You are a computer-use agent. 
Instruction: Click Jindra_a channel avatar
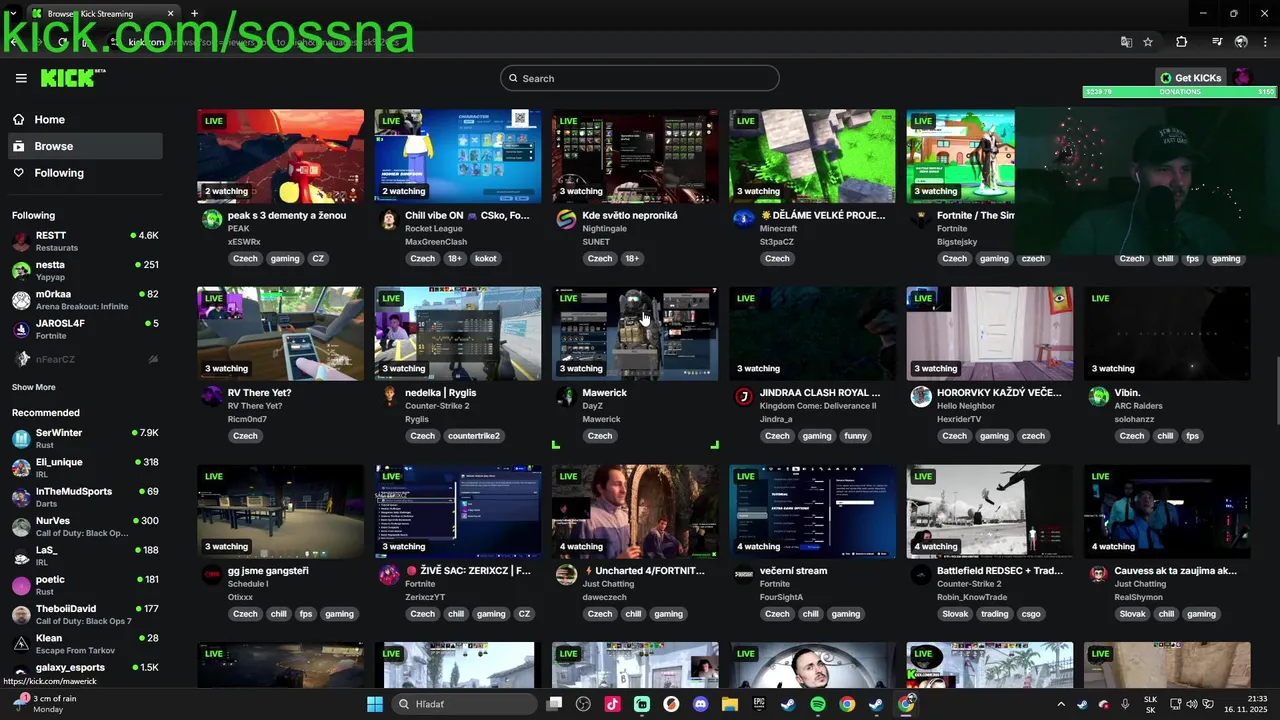point(743,397)
